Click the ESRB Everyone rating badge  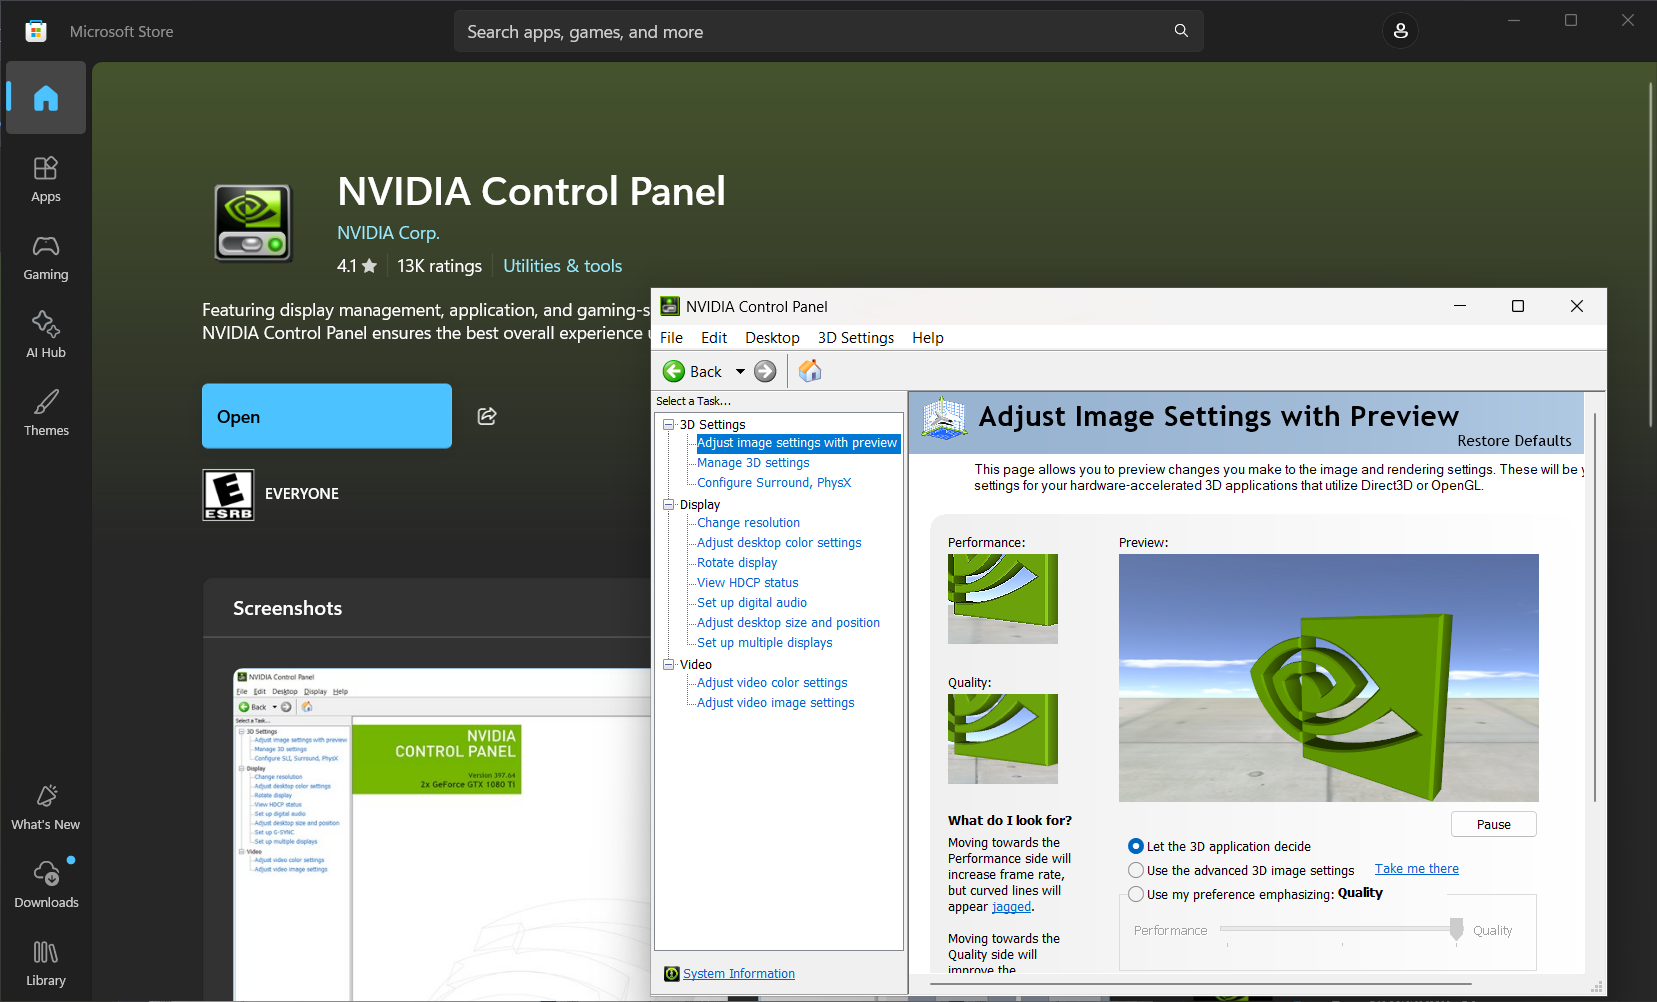pyautogui.click(x=228, y=495)
